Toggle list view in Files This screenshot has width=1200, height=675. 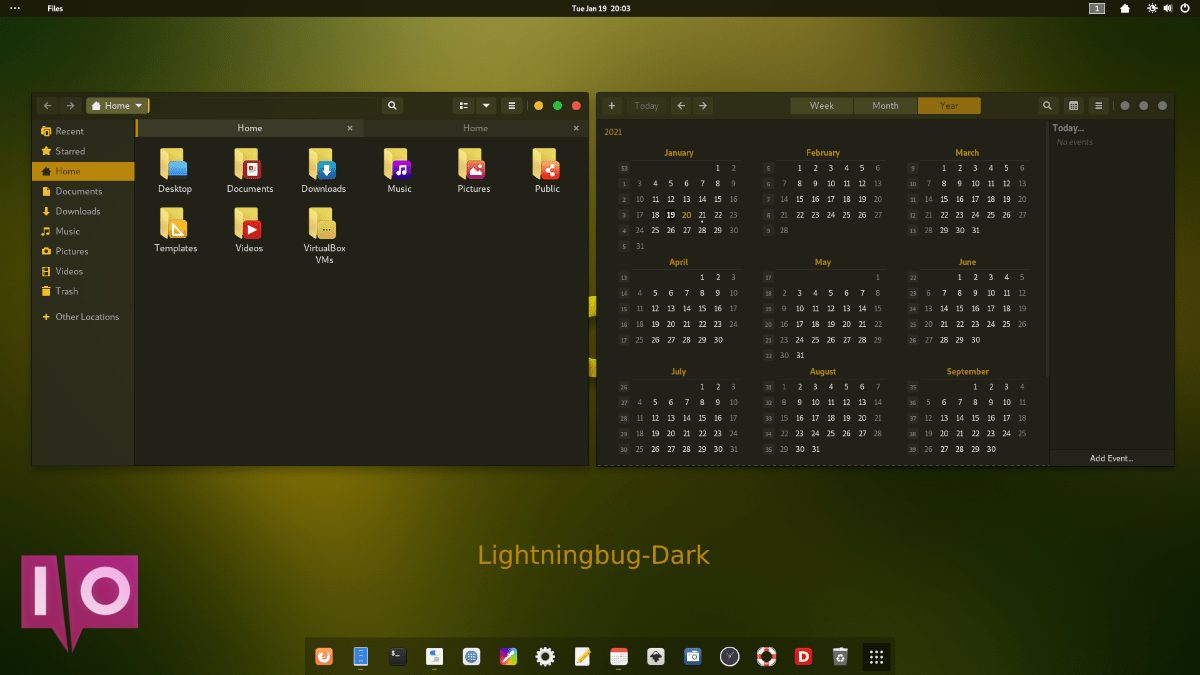[x=464, y=105]
